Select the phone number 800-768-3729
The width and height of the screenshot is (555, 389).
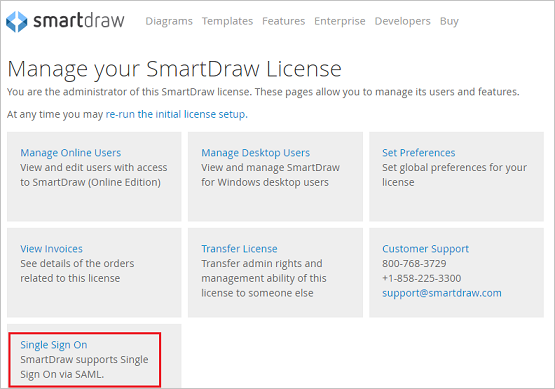pos(414,263)
